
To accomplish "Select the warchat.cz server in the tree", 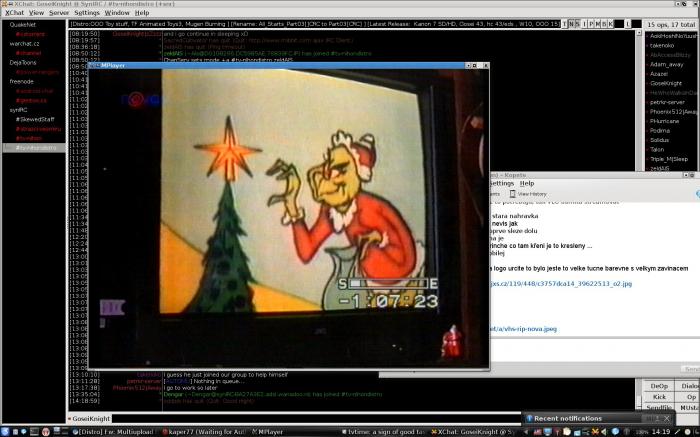I will coord(24,44).
